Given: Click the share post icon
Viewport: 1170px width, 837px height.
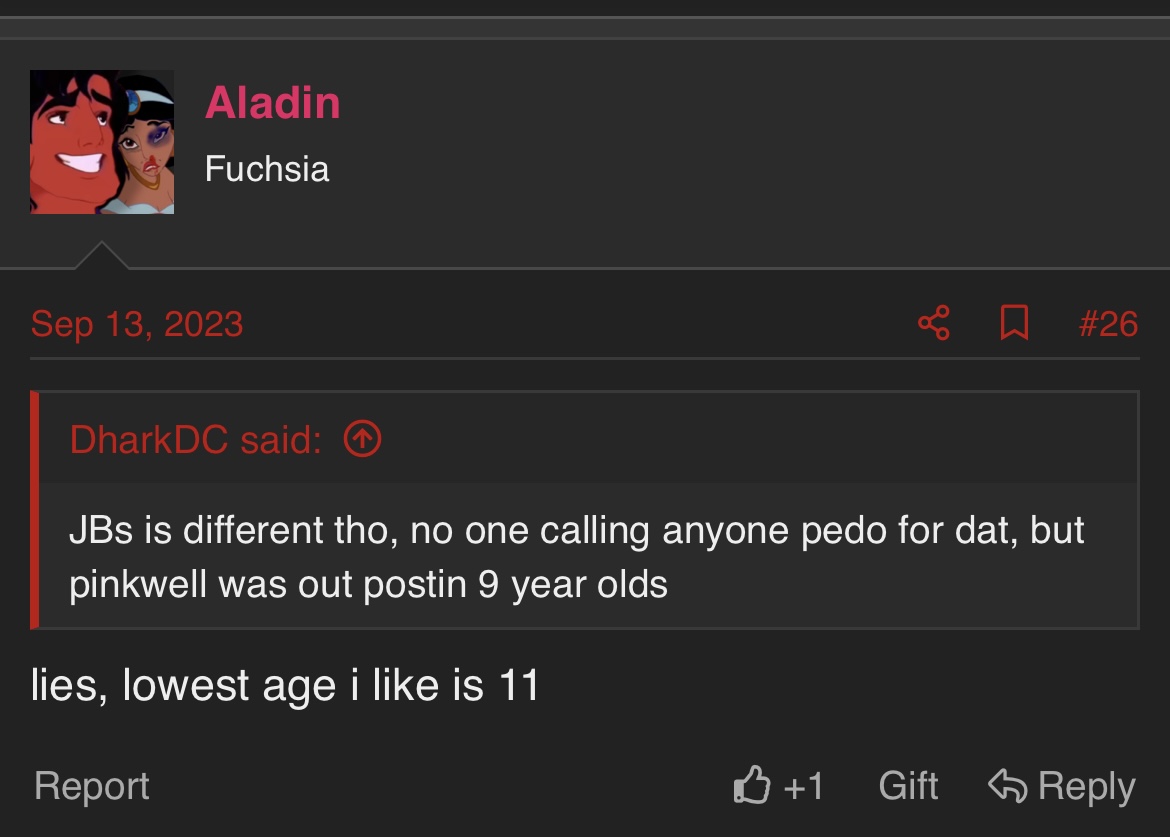Looking at the screenshot, I should [x=933, y=323].
